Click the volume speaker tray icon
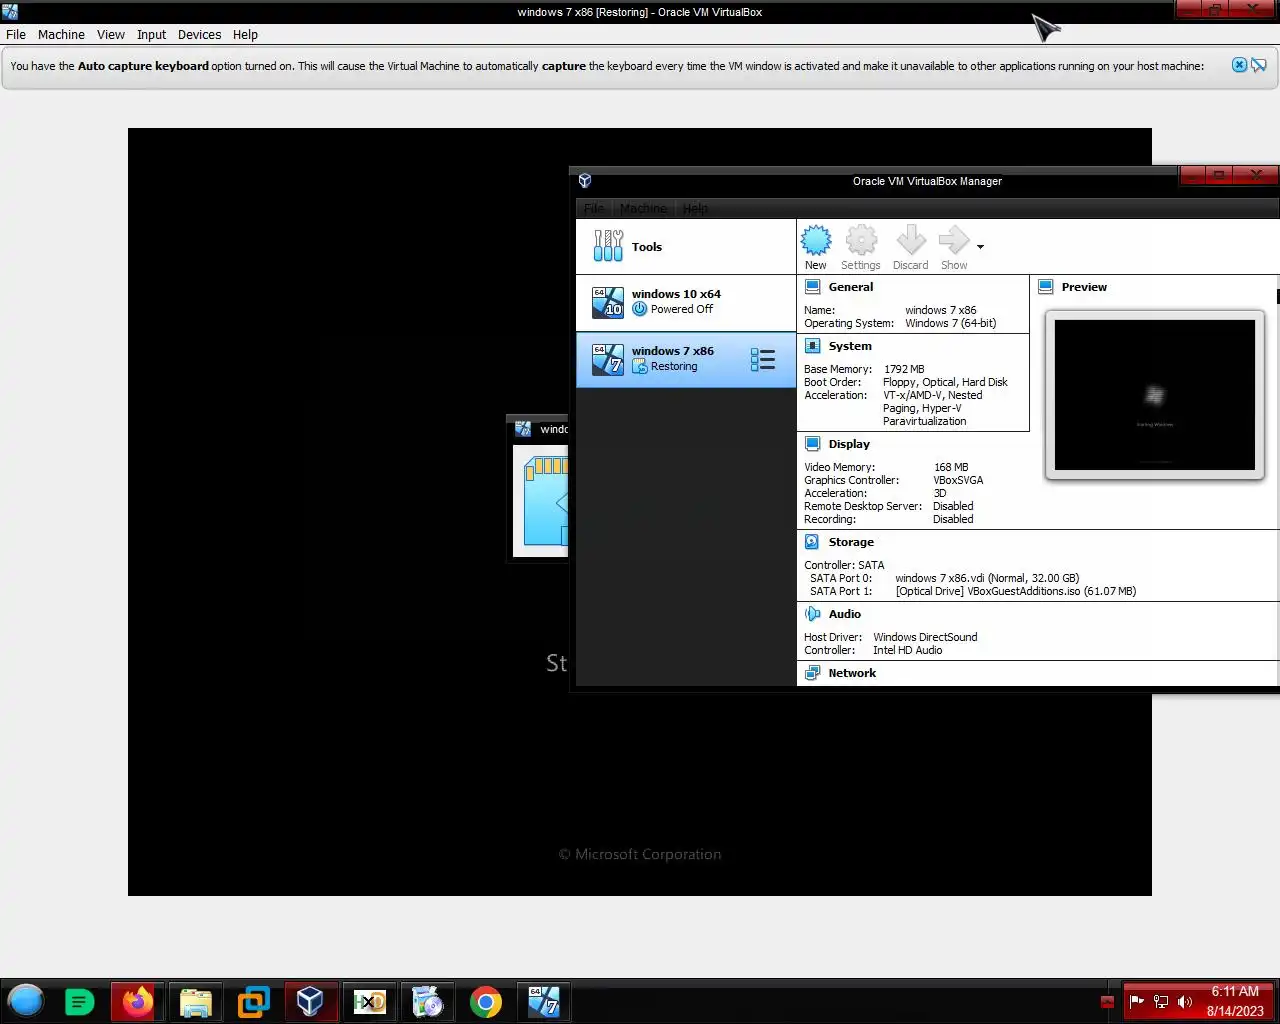 [1185, 1001]
